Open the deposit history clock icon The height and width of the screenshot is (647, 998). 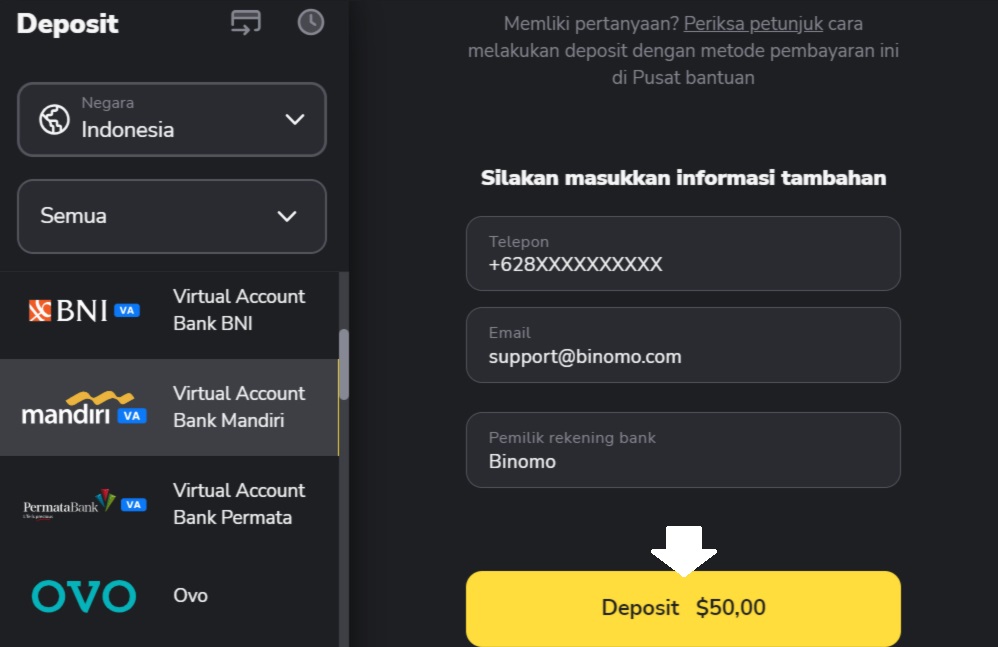311,22
